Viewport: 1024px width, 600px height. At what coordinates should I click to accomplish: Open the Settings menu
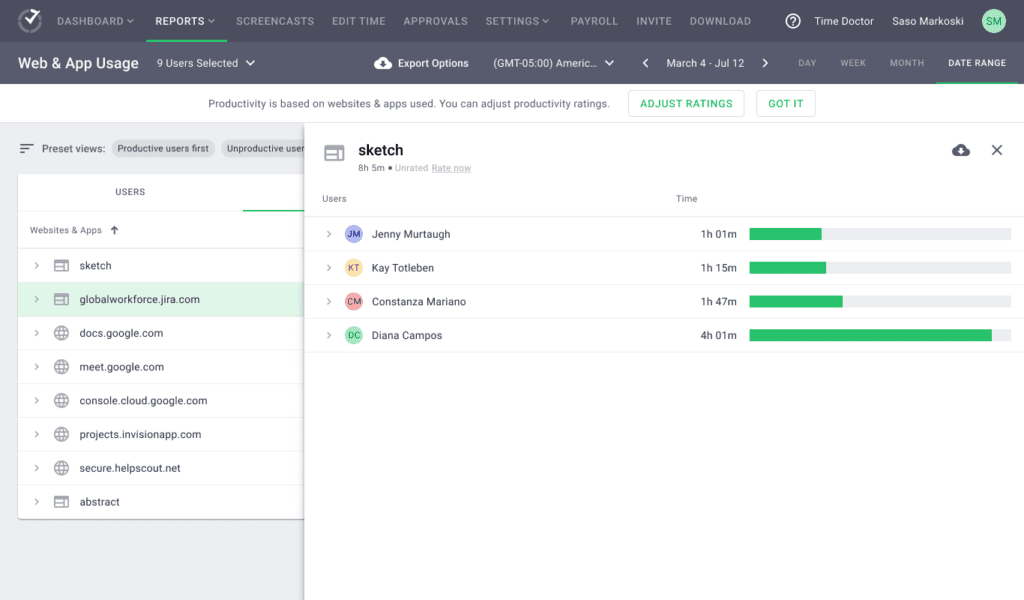517,20
